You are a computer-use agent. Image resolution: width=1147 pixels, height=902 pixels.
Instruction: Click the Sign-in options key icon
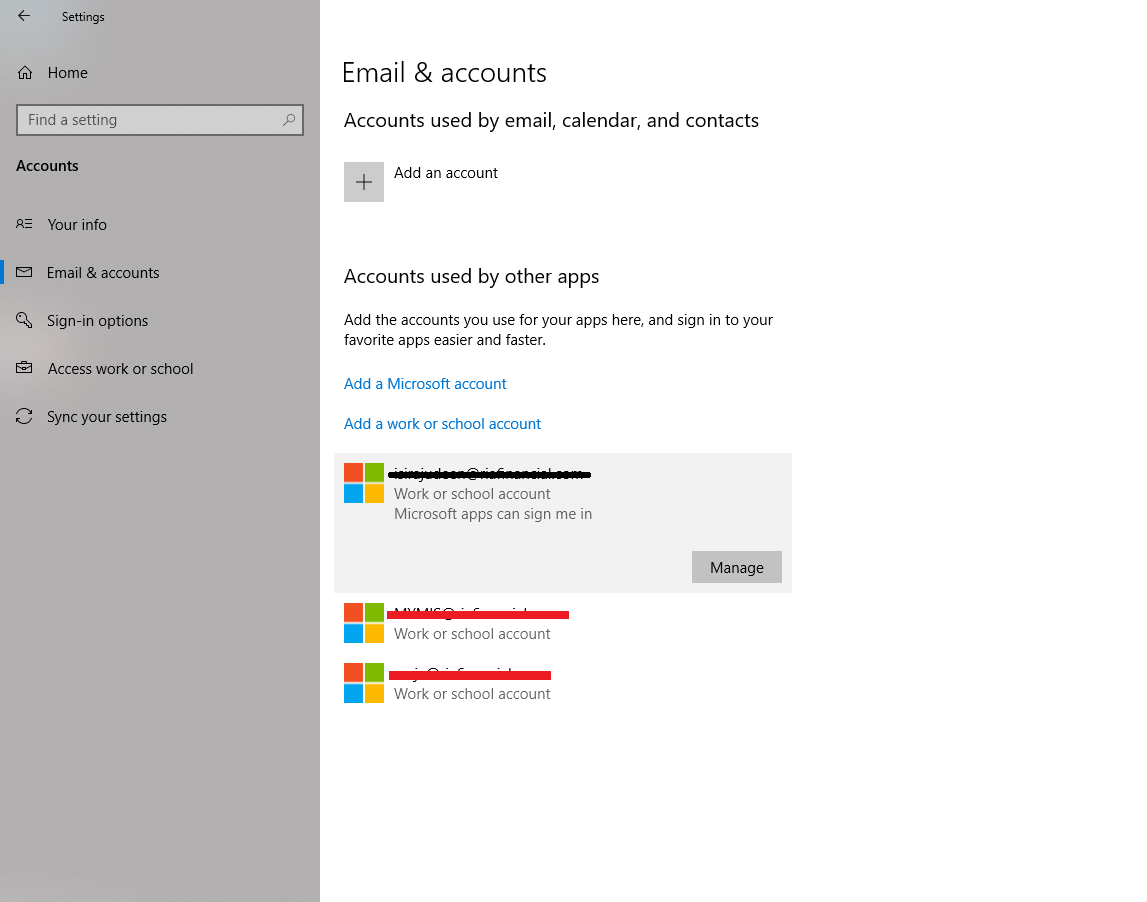click(x=24, y=320)
